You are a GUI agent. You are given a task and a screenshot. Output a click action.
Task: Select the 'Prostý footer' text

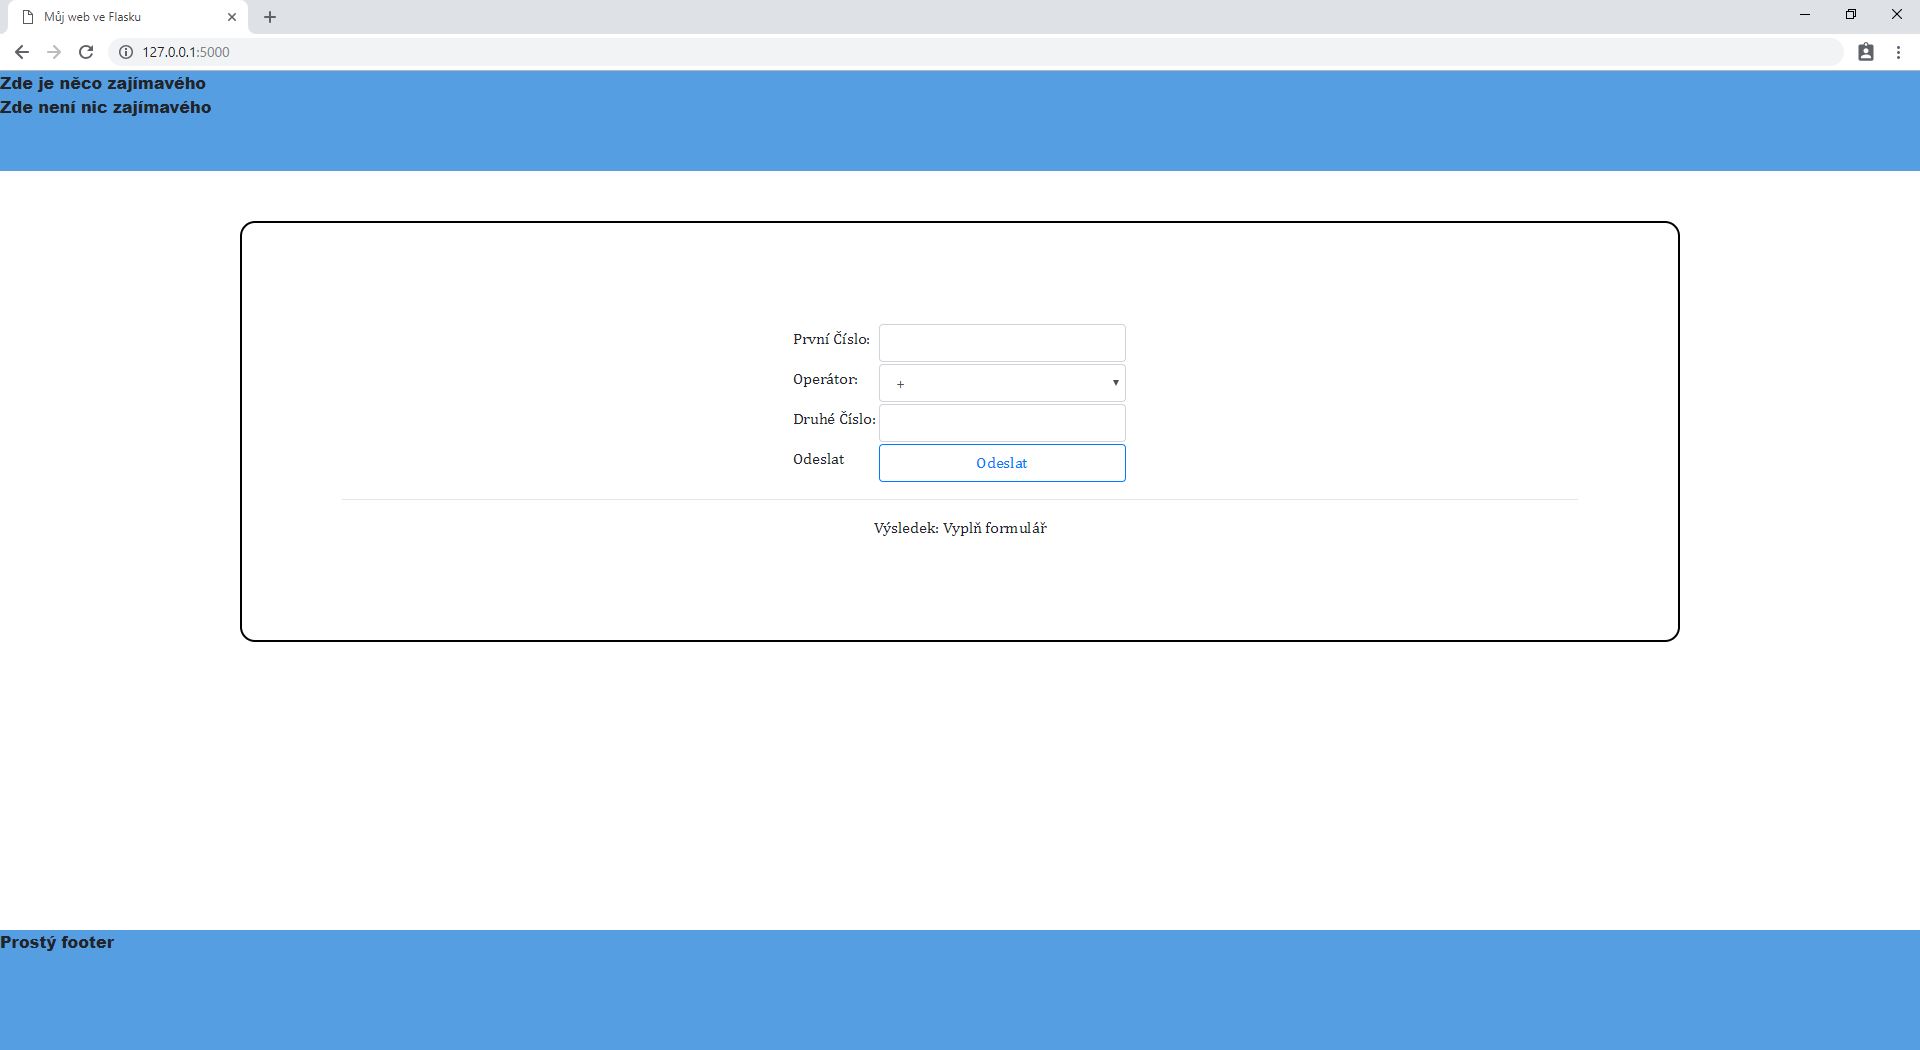tap(57, 942)
